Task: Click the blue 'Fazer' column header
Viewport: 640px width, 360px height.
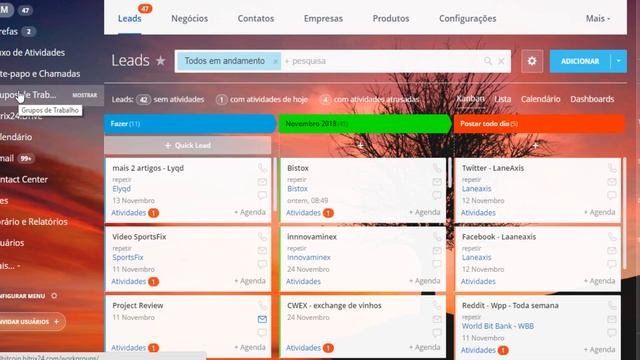Action: point(190,124)
